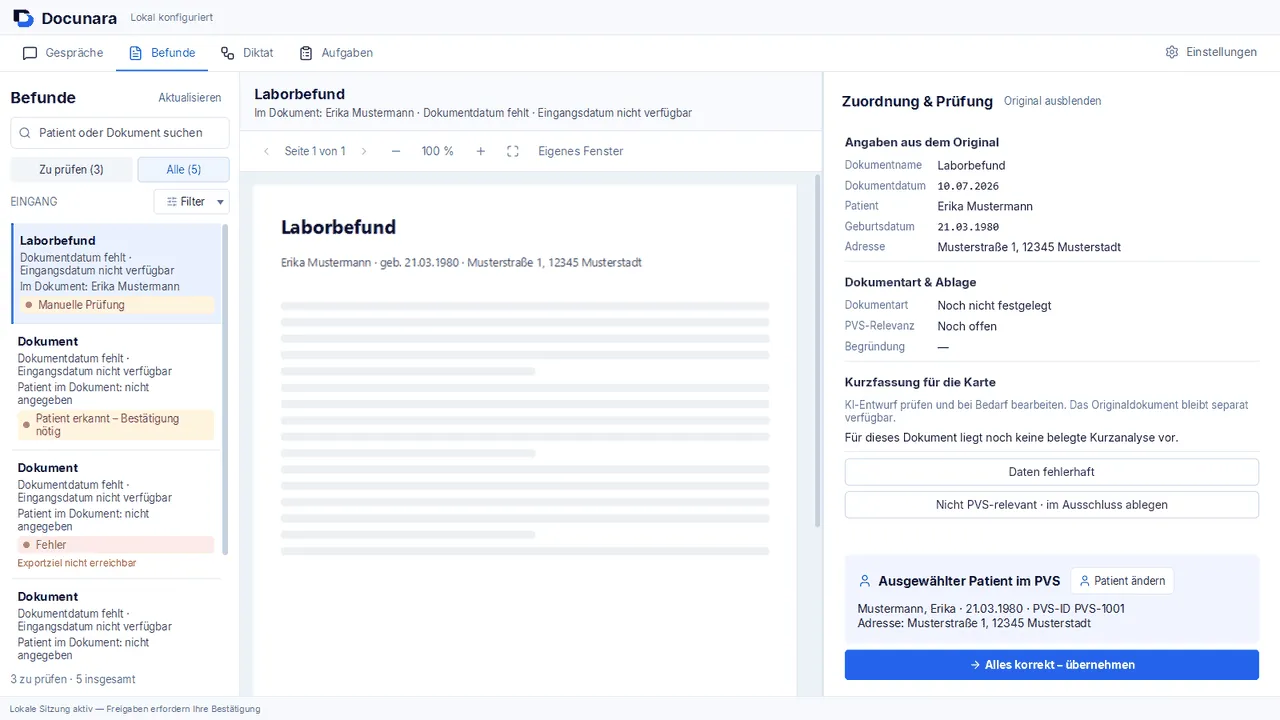This screenshot has height=720, width=1280.
Task: Select the document with Fehler status
Action: [115, 514]
